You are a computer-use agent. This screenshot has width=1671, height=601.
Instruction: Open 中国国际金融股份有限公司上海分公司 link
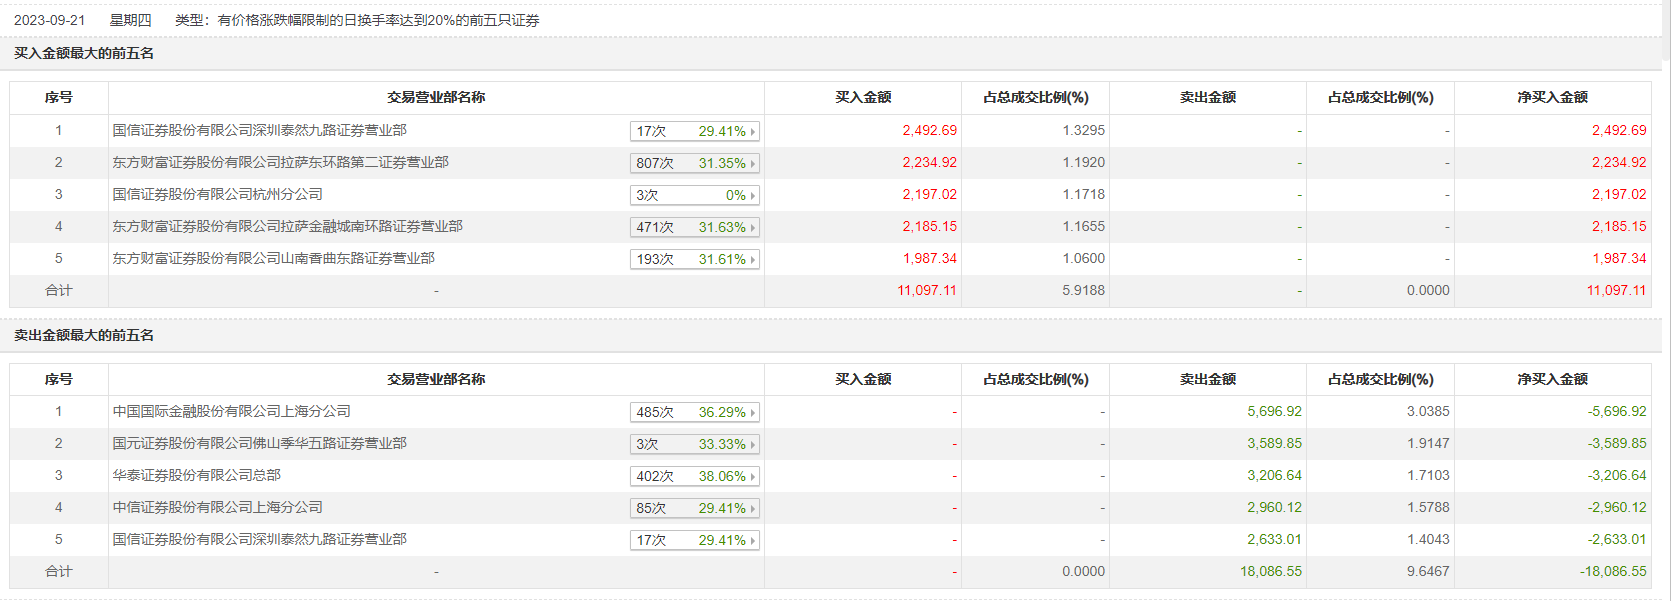pyautogui.click(x=231, y=411)
